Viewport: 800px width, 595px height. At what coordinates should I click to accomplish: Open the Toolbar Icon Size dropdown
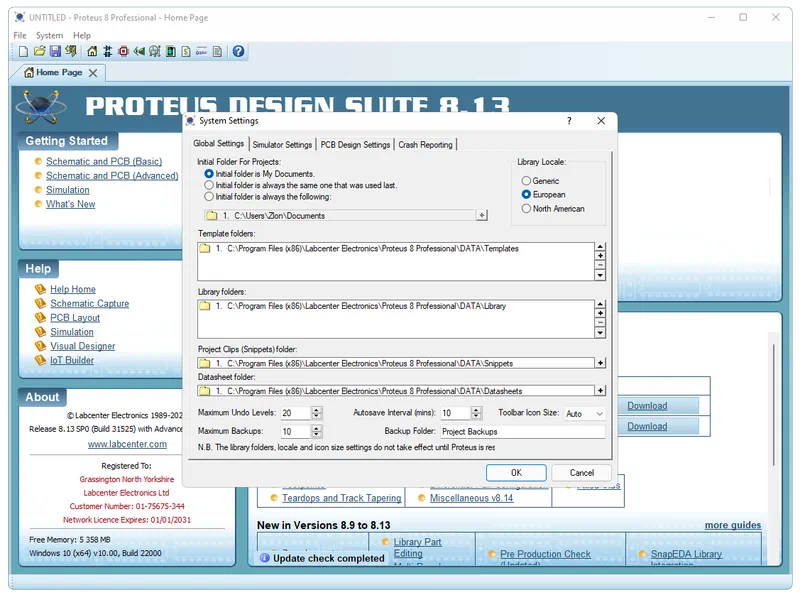click(x=585, y=413)
